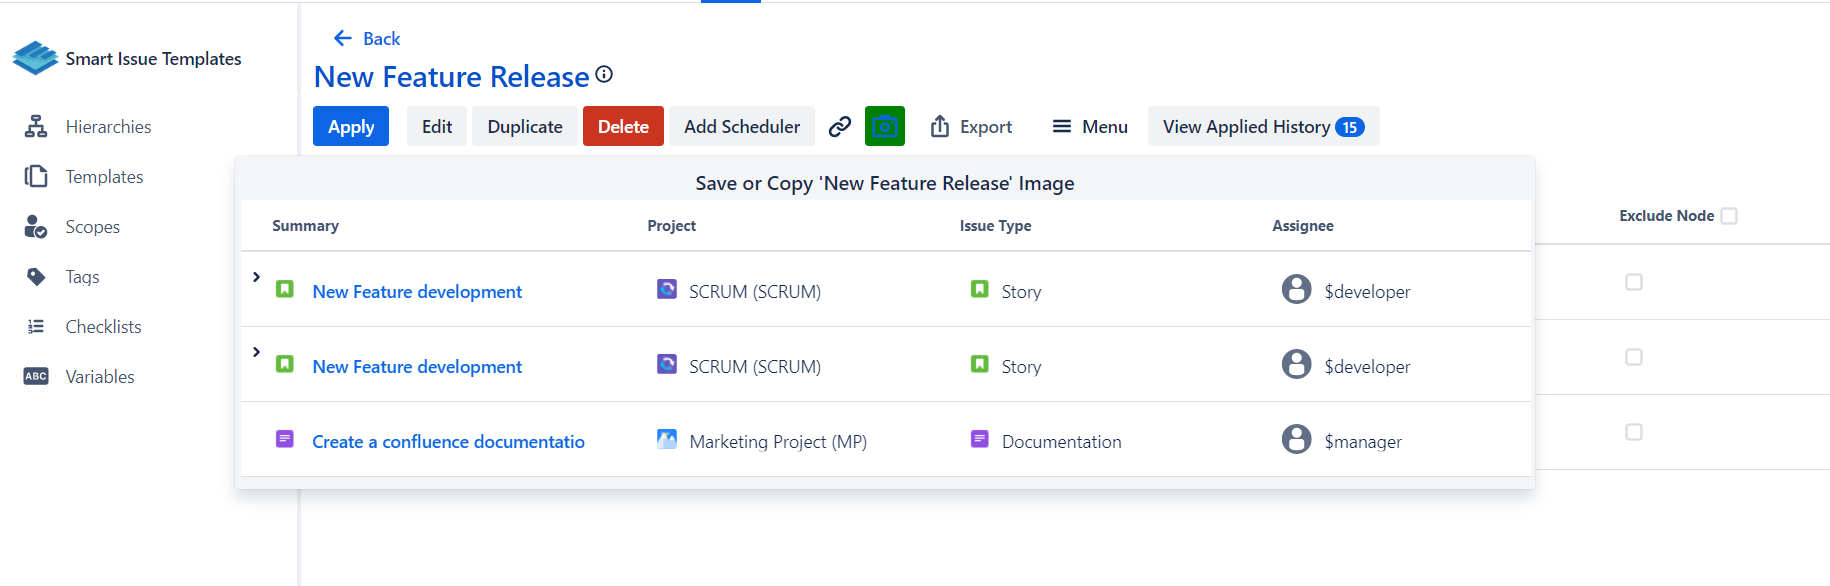Click the green camera snapshot icon

[x=884, y=126]
